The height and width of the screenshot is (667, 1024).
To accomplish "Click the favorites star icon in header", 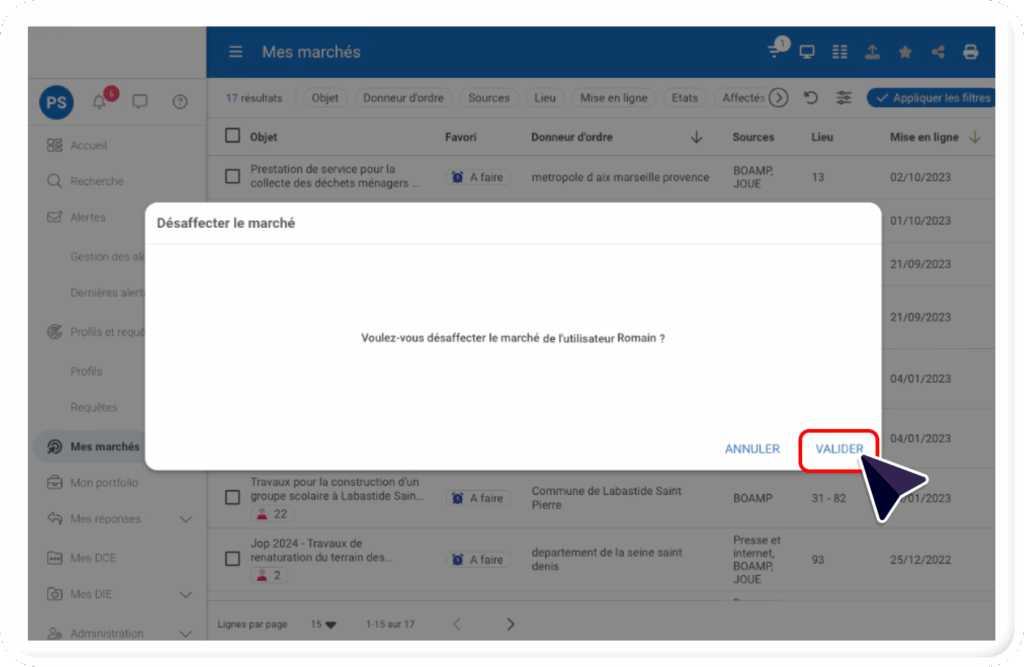I will click(x=905, y=52).
